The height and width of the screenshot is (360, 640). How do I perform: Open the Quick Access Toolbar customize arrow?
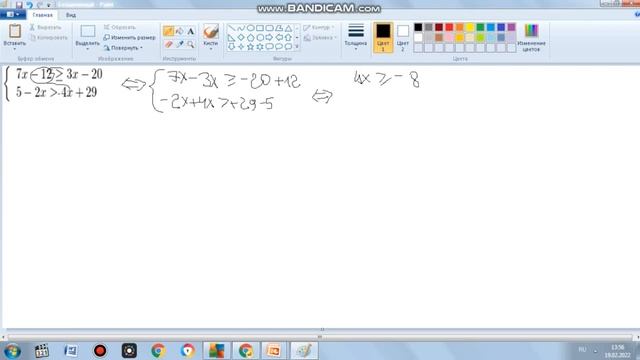coord(49,5)
